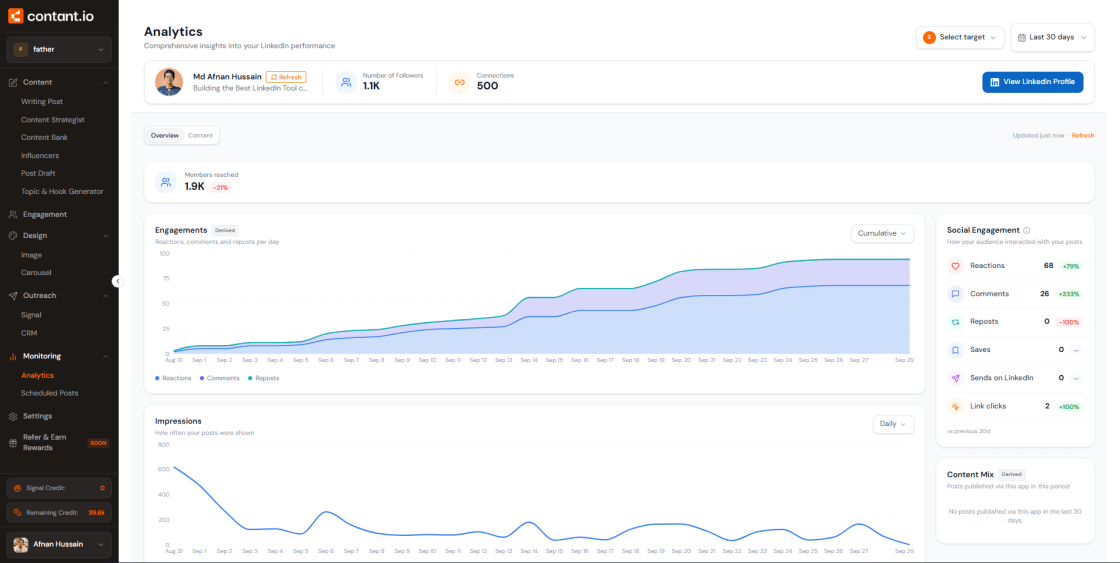Click the Social Engagement info icon
Screen dimensions: 1120x563
click(x=1026, y=231)
